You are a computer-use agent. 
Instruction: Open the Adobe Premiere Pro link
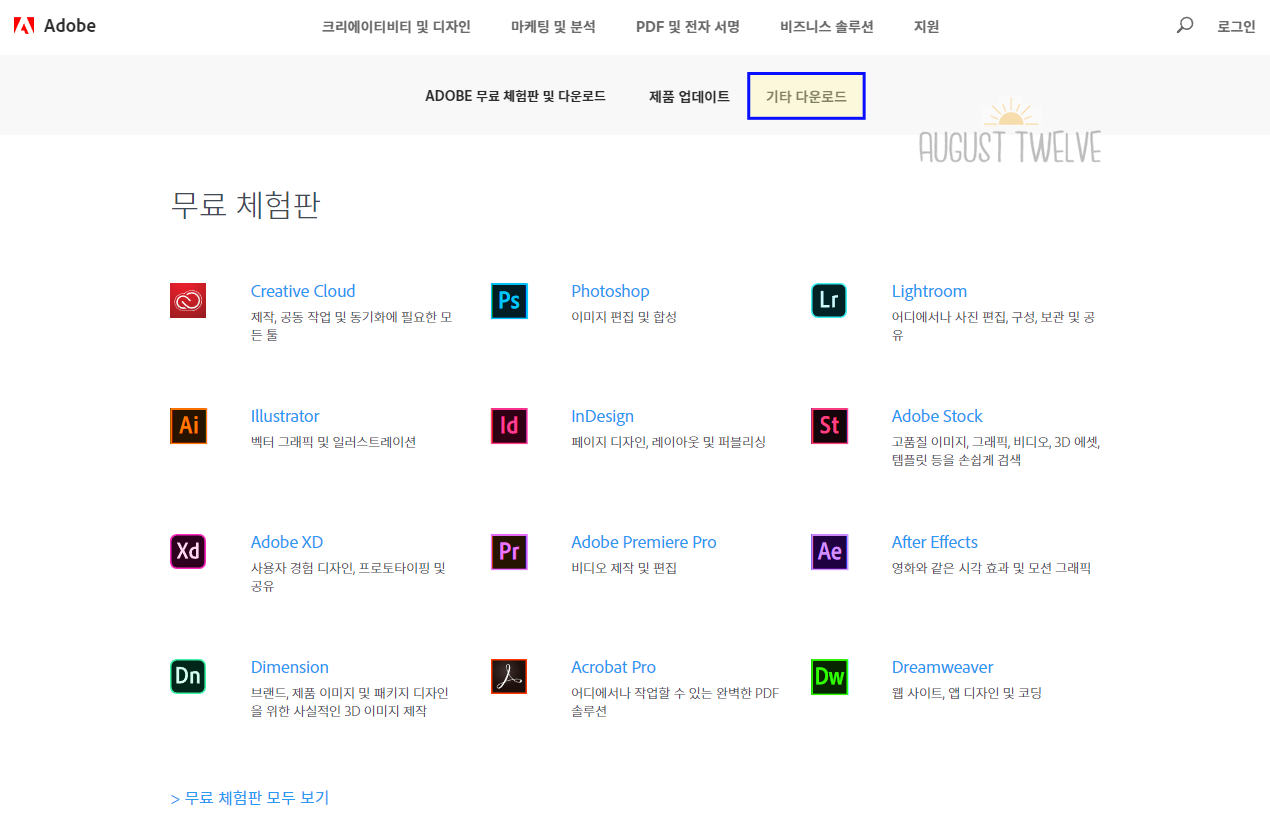coord(644,542)
